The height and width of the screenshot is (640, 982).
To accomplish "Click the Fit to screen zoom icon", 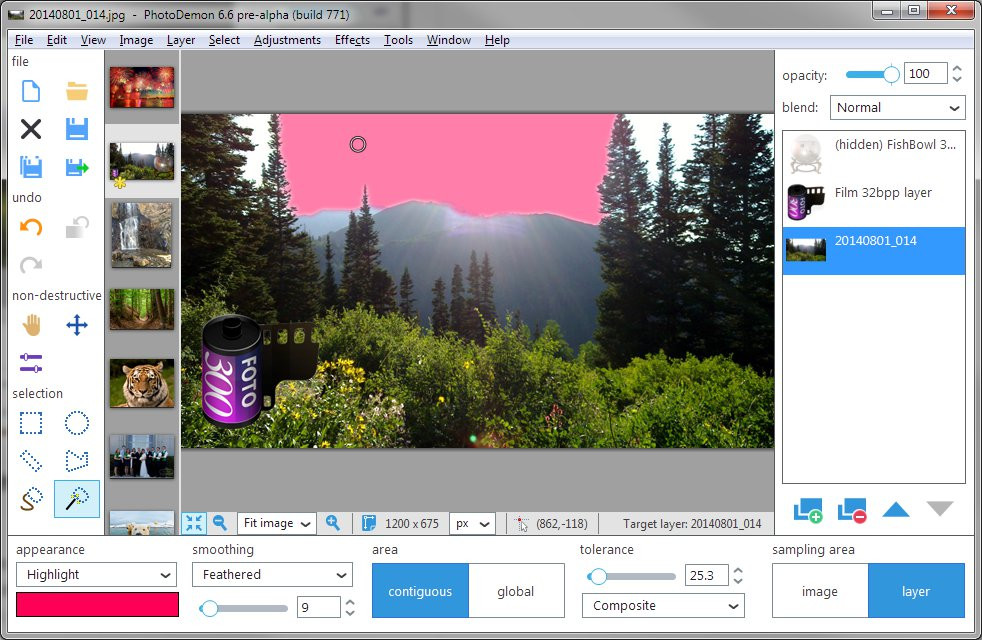I will pyautogui.click(x=194, y=523).
